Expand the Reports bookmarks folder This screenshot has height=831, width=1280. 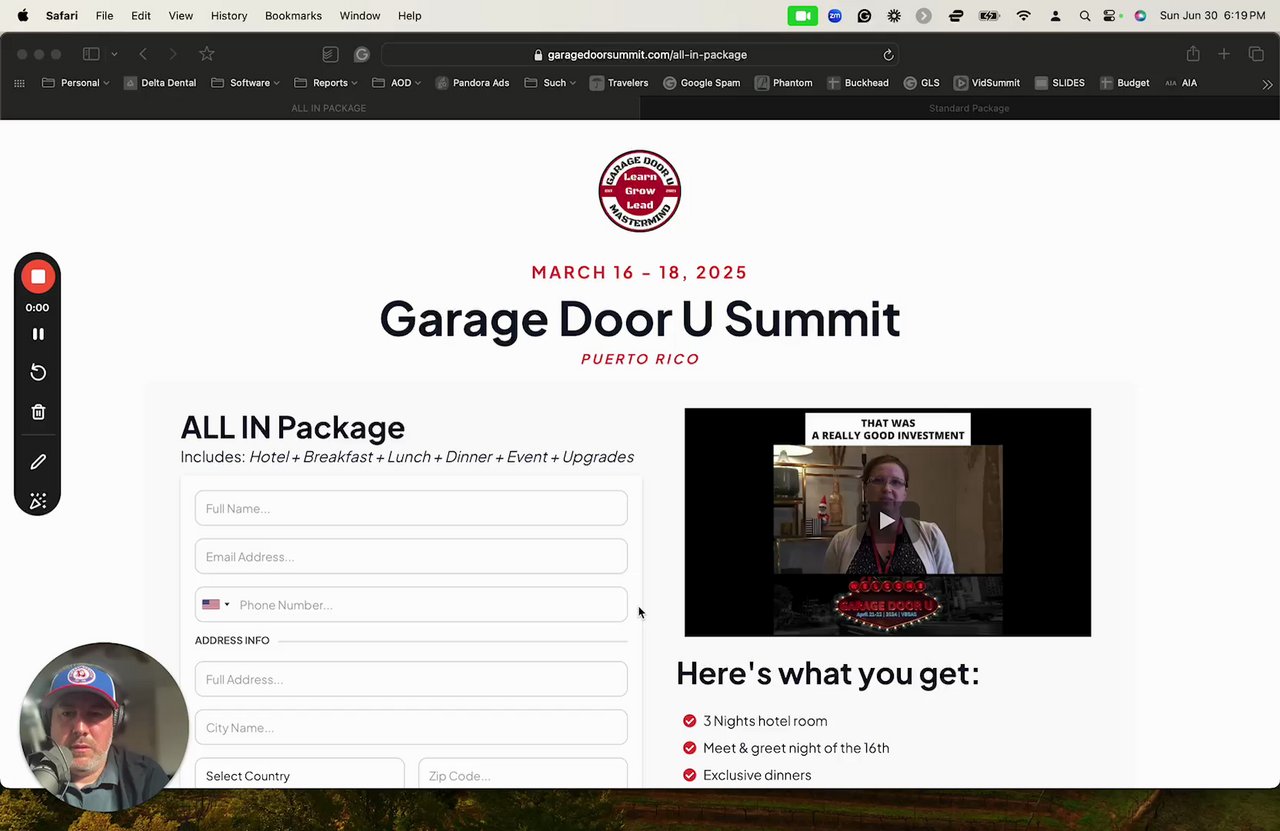[327, 83]
